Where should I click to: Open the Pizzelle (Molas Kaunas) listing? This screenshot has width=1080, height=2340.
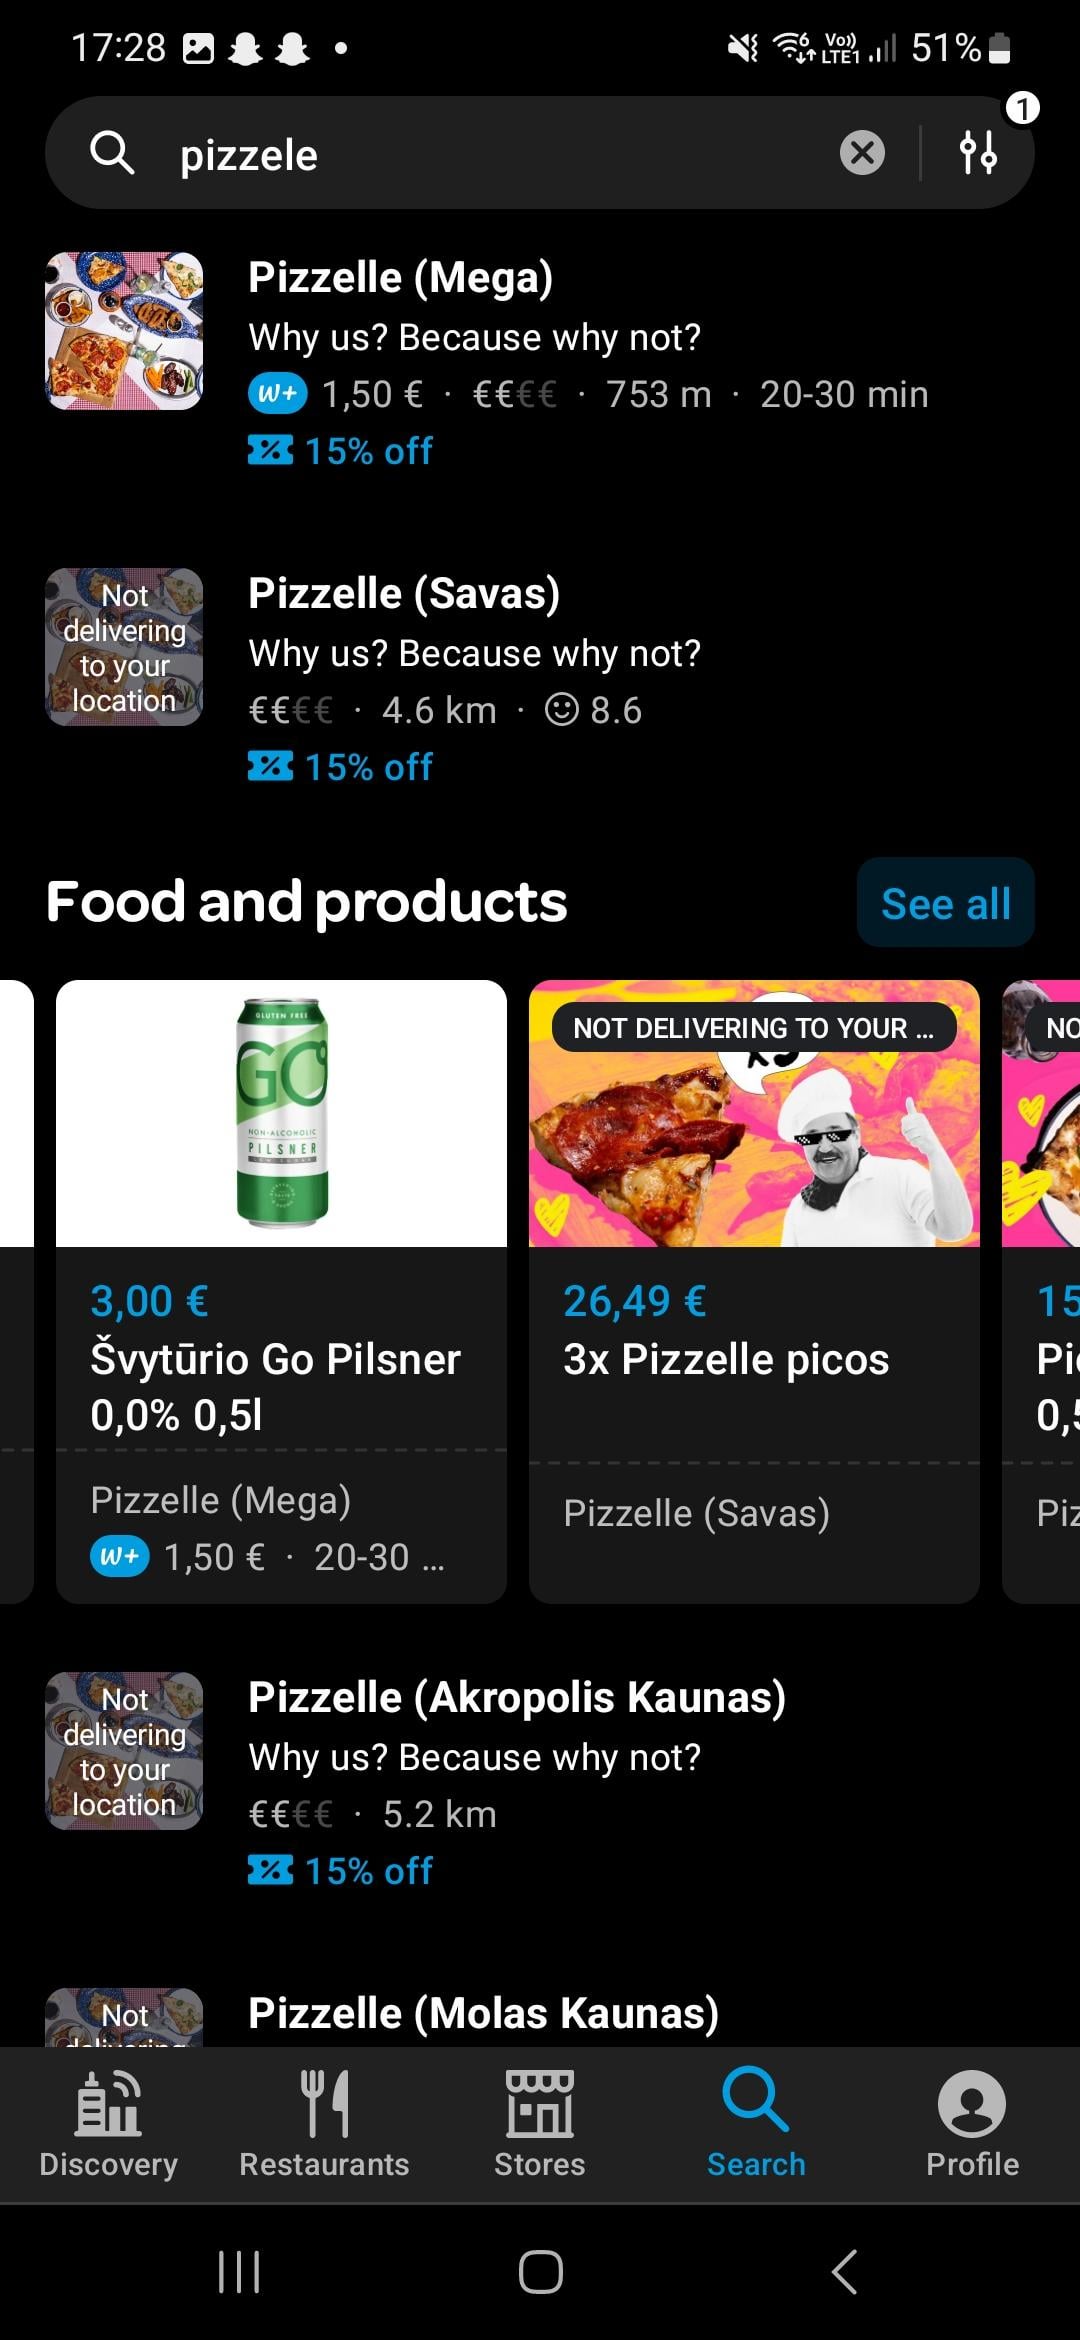tap(540, 2014)
